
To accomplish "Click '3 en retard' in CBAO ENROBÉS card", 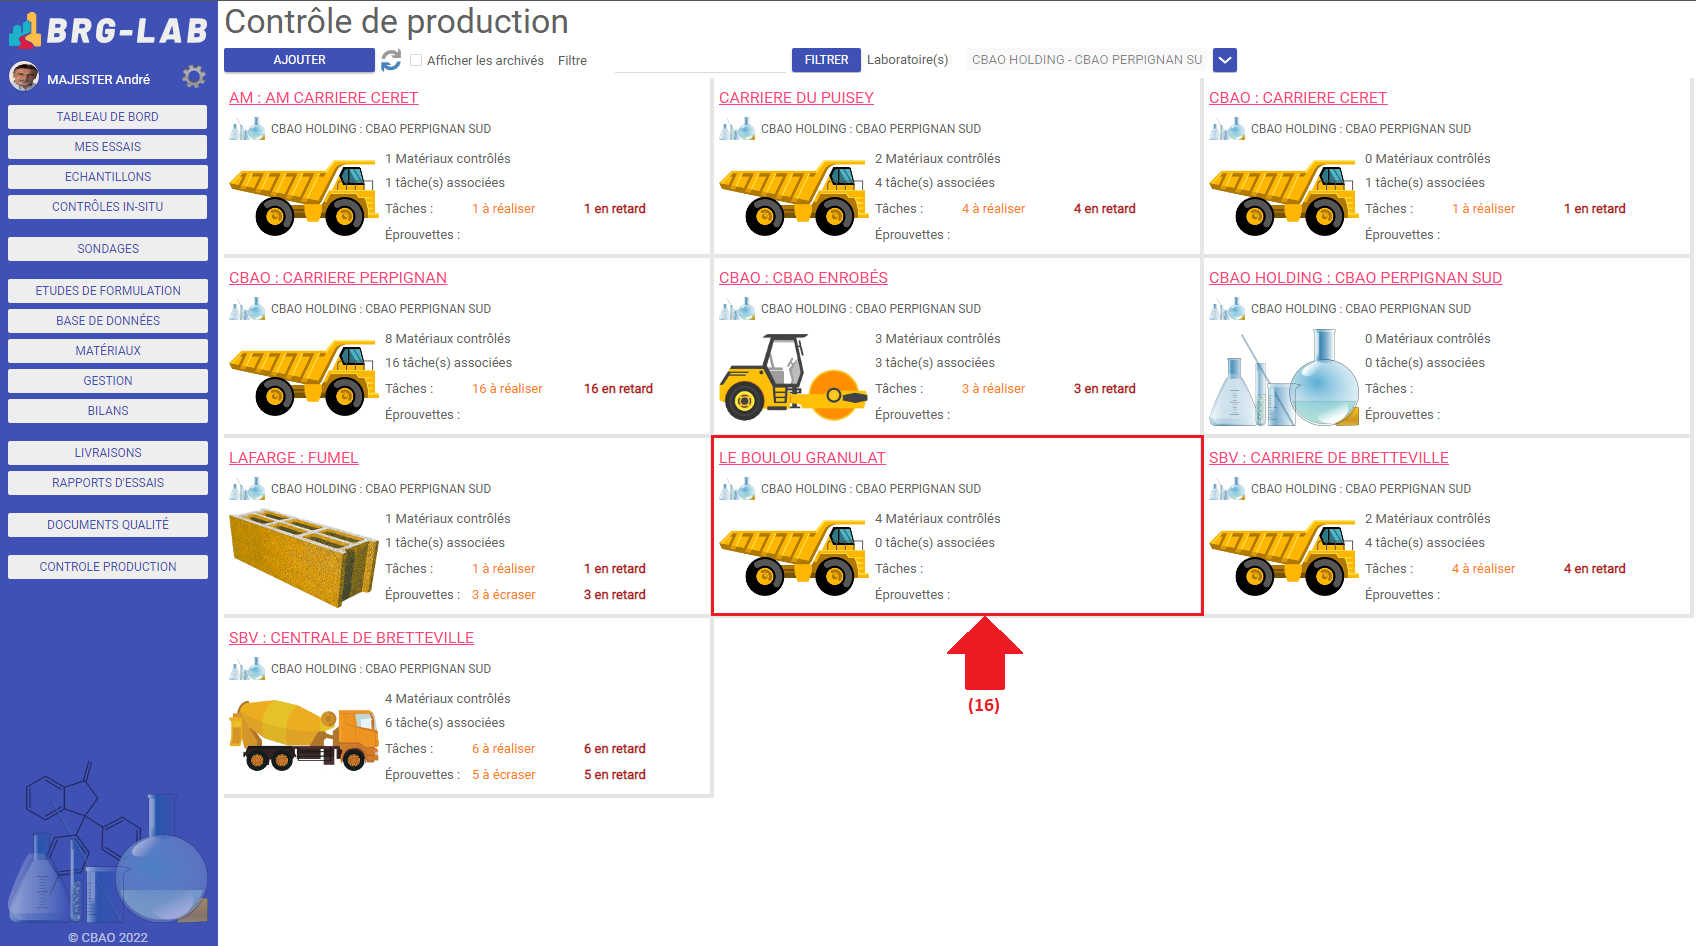I will (x=1105, y=389).
